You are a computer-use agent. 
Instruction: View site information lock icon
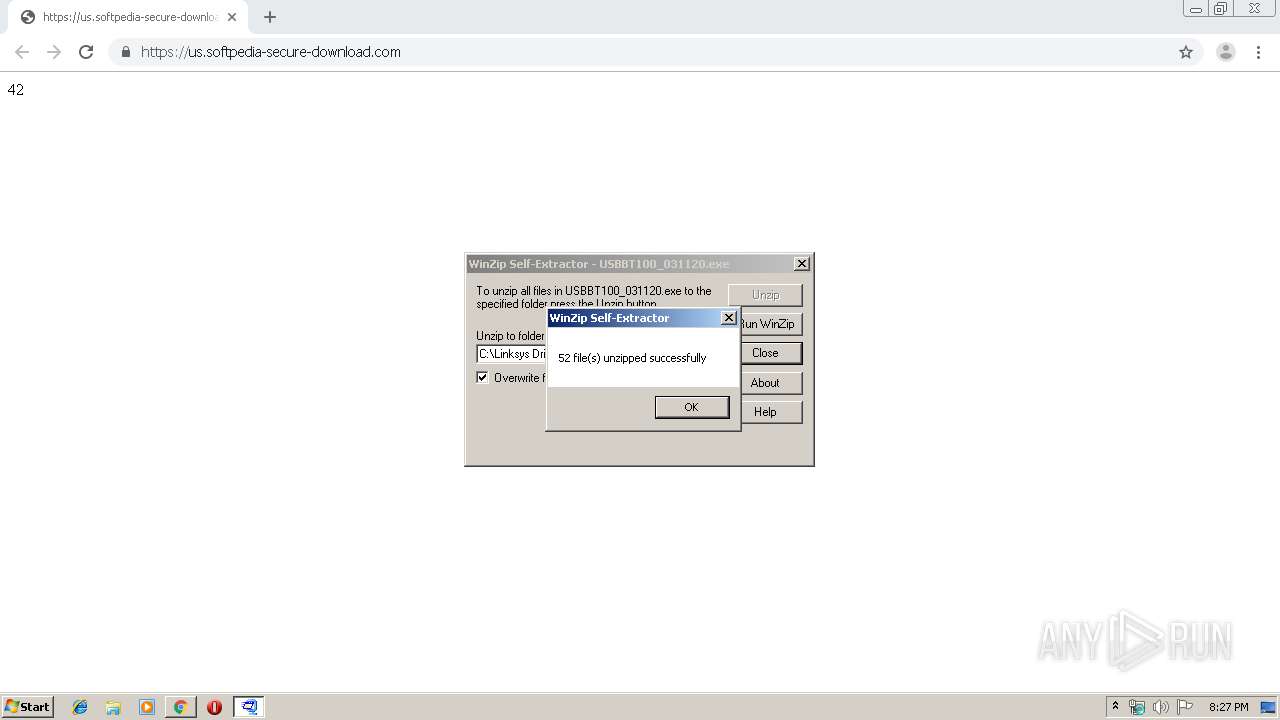click(x=125, y=52)
